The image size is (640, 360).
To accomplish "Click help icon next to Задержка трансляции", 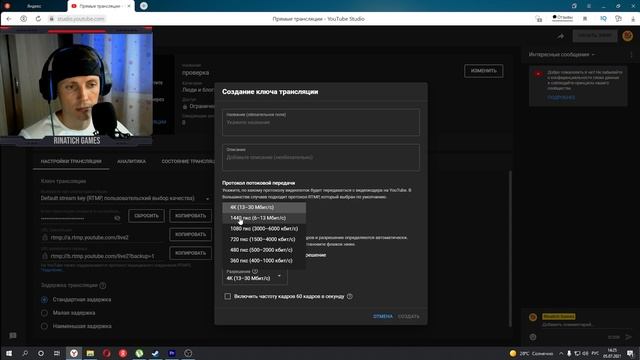I will coord(103,286).
